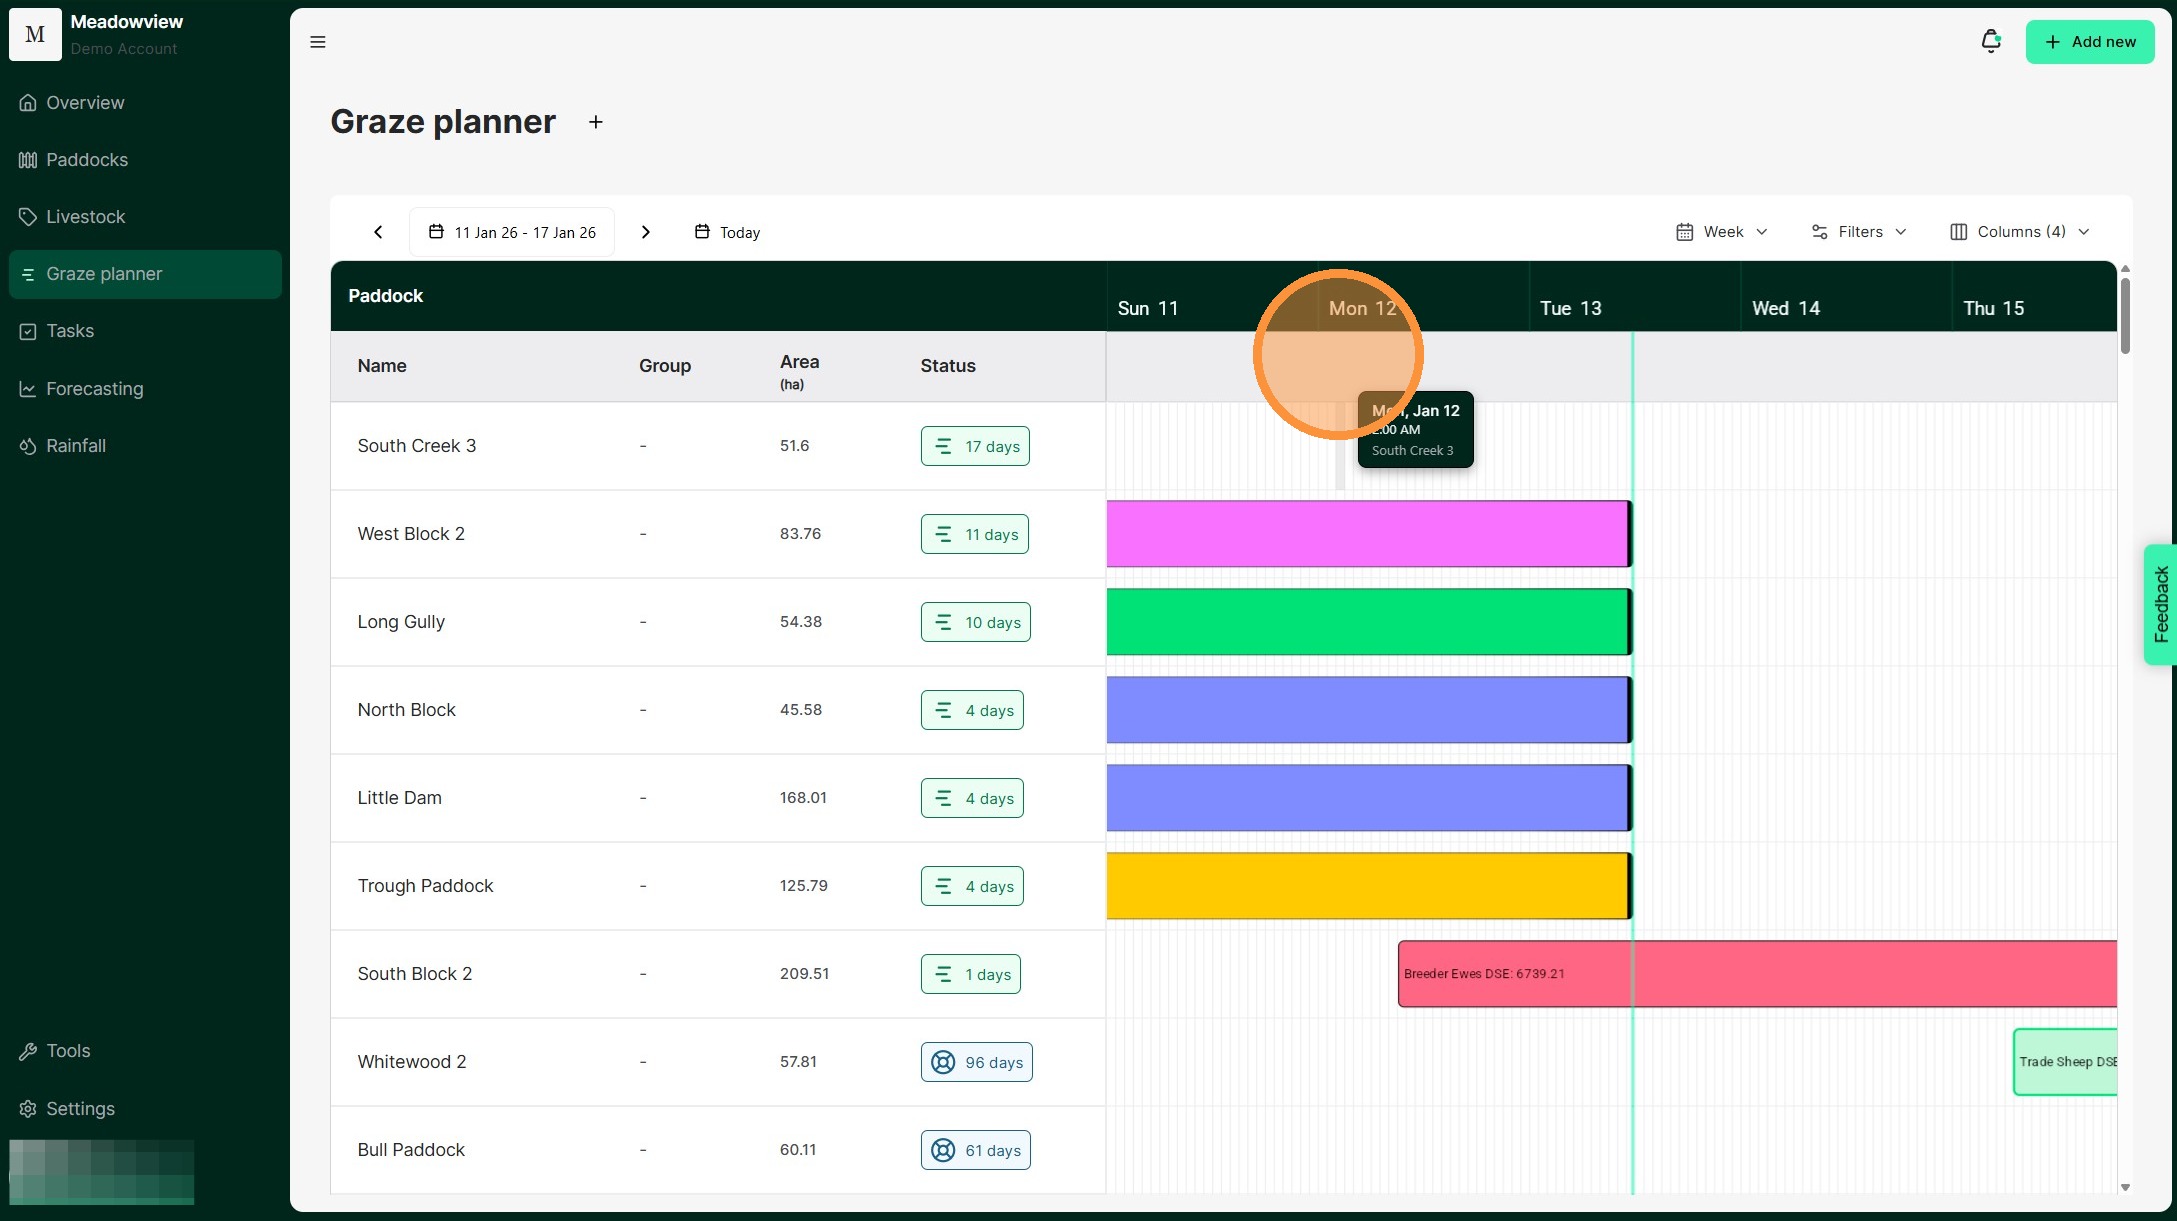Viewport: 2177px width, 1221px height.
Task: Expand the Columns (4) dropdown
Action: pos(2019,232)
